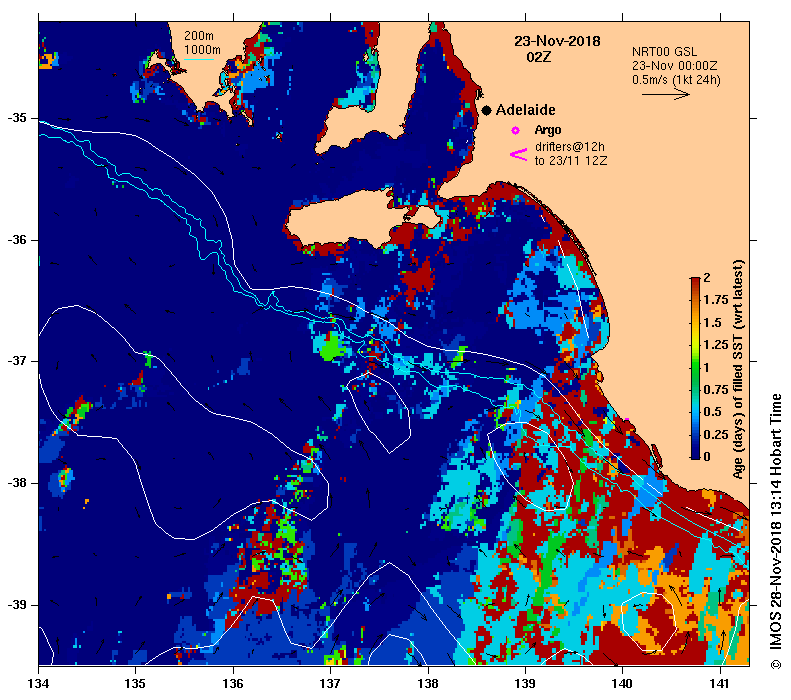Click the 1000m depth contour label
This screenshot has height=700, width=791.
pos(202,50)
